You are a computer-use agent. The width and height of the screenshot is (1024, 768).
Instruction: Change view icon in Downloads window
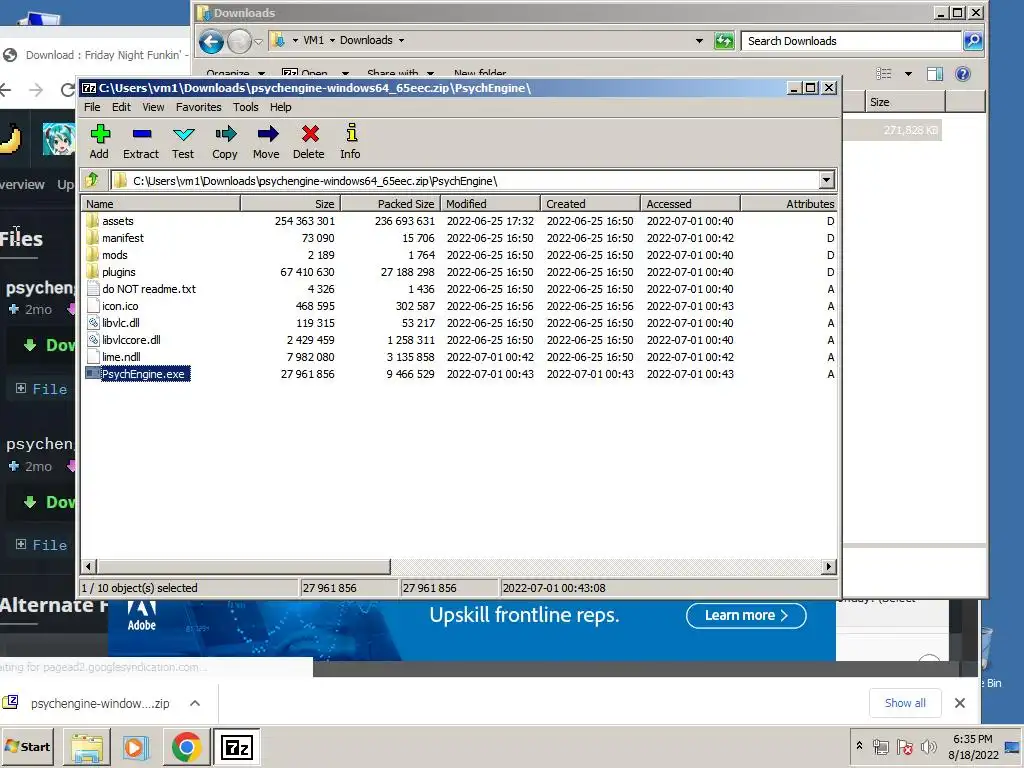tap(884, 74)
